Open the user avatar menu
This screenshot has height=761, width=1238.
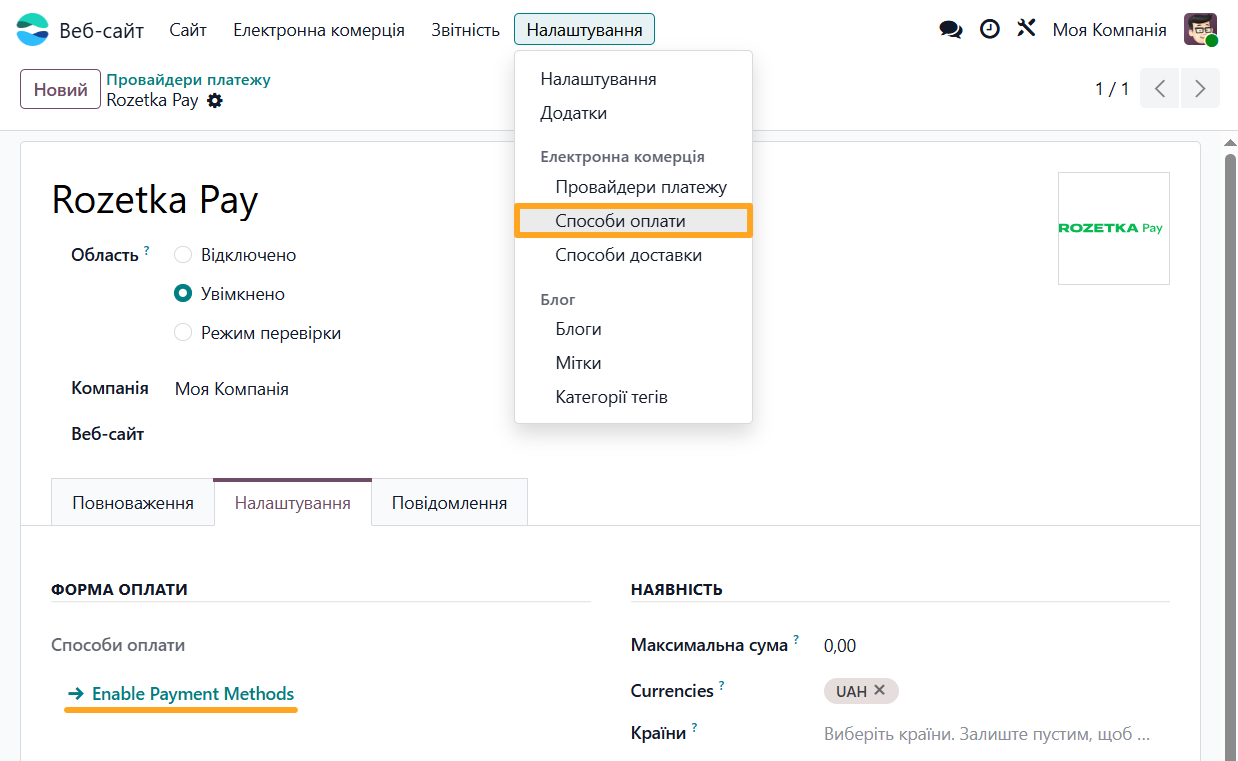pos(1200,30)
